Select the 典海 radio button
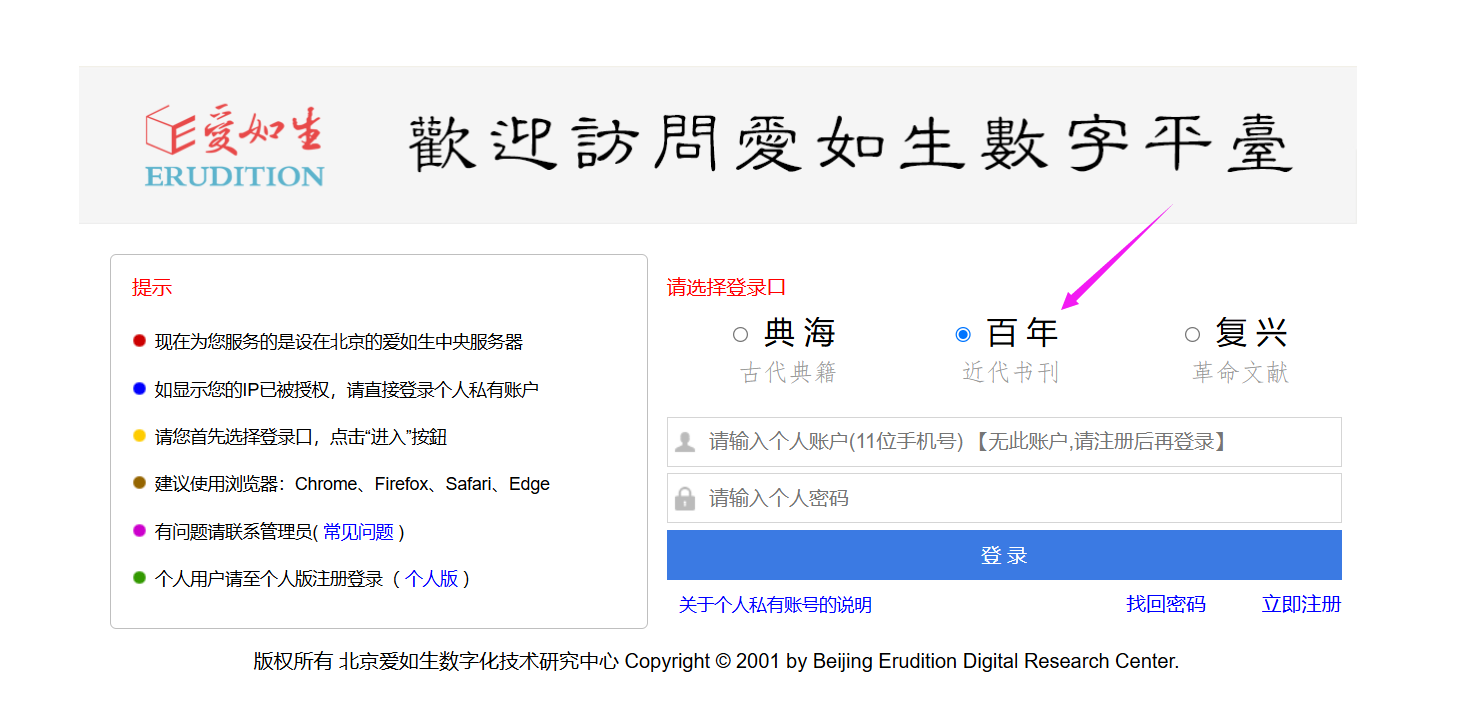Image resolution: width=1464 pixels, height=724 pixels. pos(740,334)
